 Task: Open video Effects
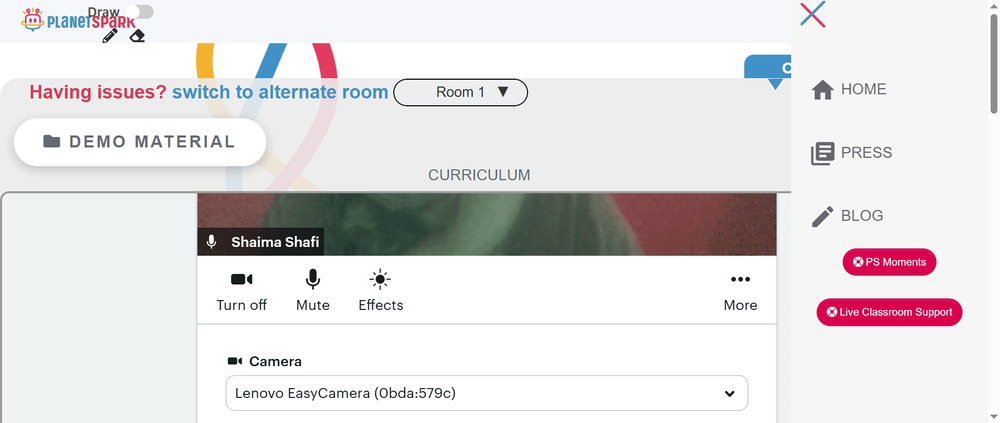coord(381,292)
